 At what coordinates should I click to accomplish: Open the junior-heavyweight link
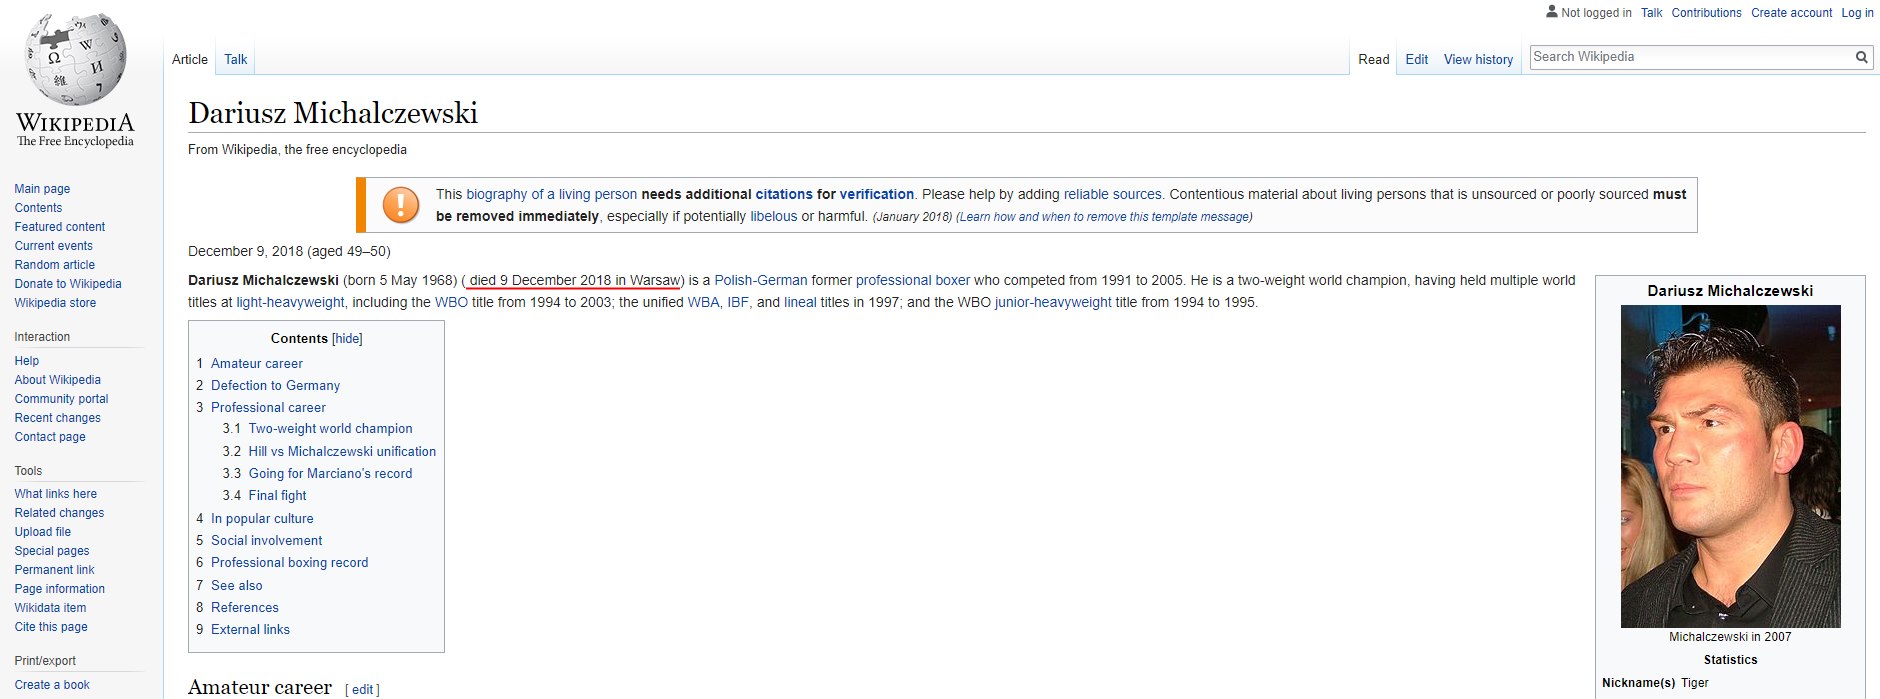coord(1053,303)
